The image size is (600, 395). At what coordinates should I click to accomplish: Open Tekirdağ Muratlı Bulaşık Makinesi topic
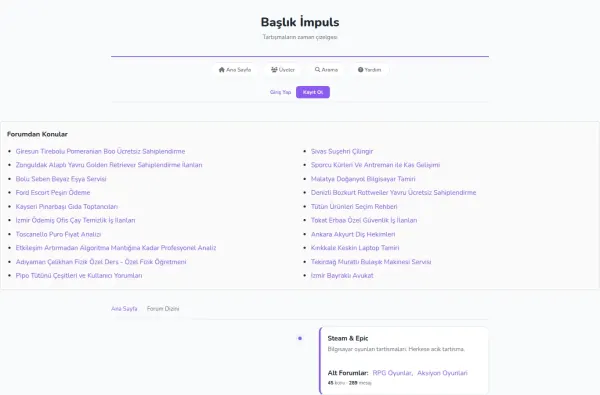tap(371, 262)
